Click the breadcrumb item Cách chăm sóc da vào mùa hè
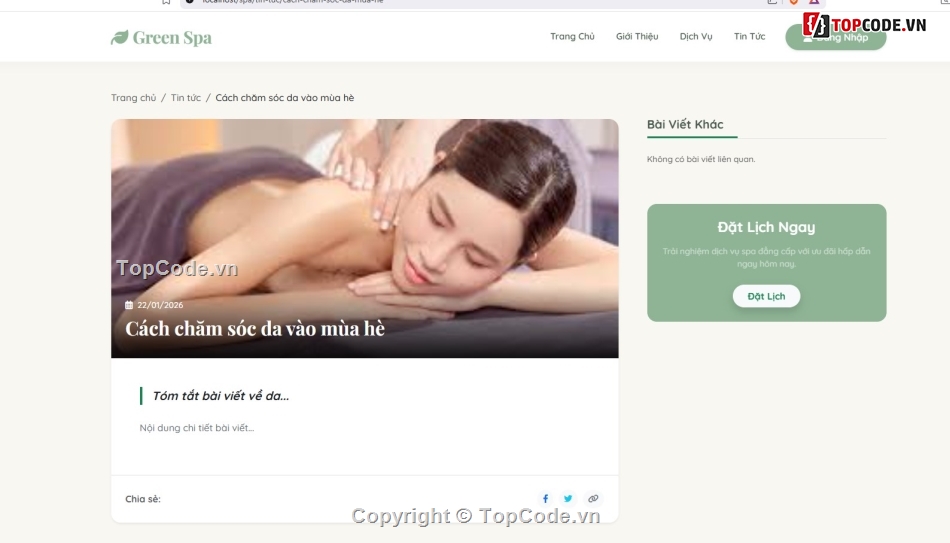 tap(285, 98)
